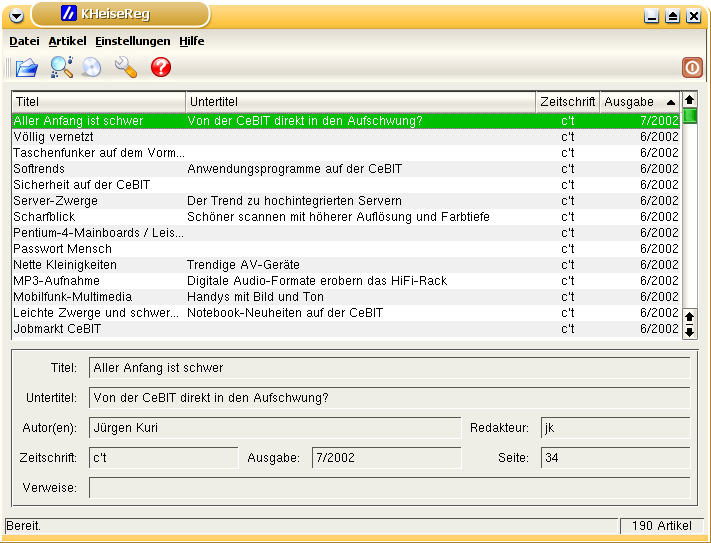This screenshot has height=543, width=711.
Task: Select the 'Passwort Mensch' row
Action: pos(346,249)
